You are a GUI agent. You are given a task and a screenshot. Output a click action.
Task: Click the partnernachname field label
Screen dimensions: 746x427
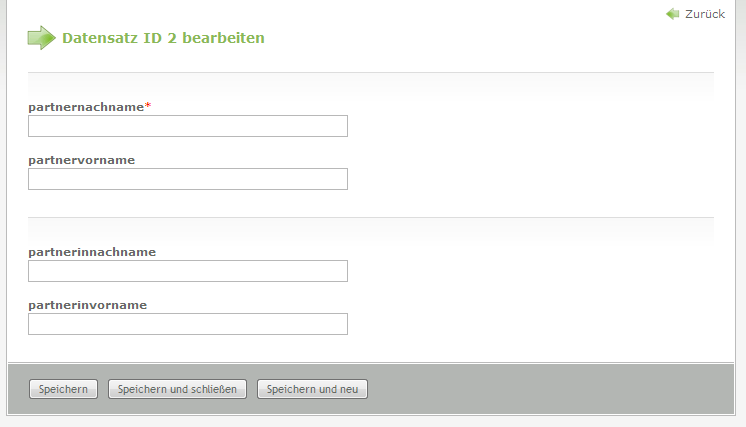(86, 106)
